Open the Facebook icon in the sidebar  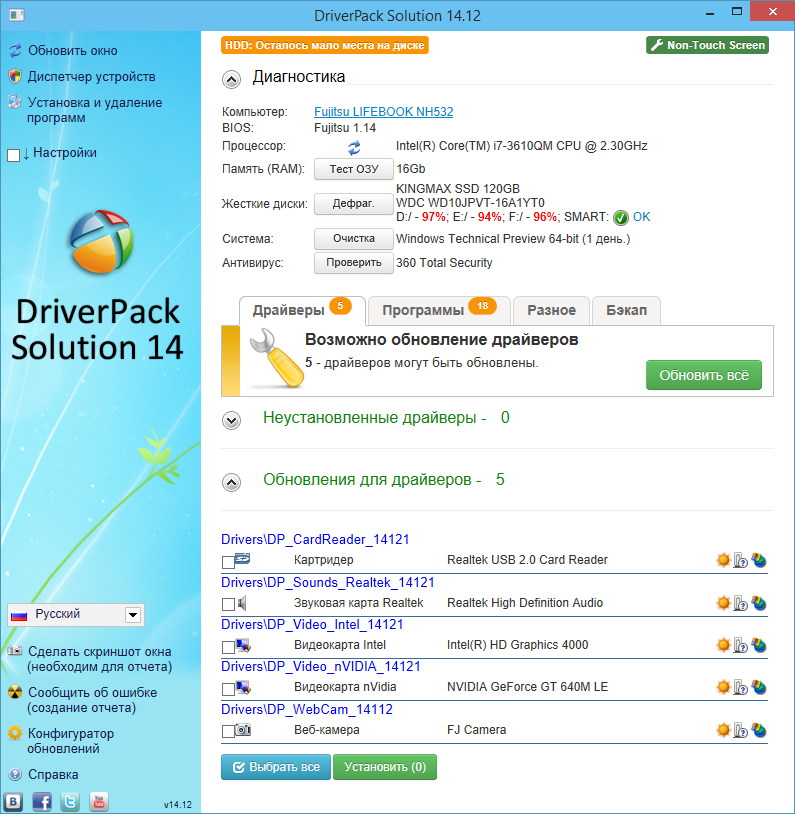pos(42,802)
